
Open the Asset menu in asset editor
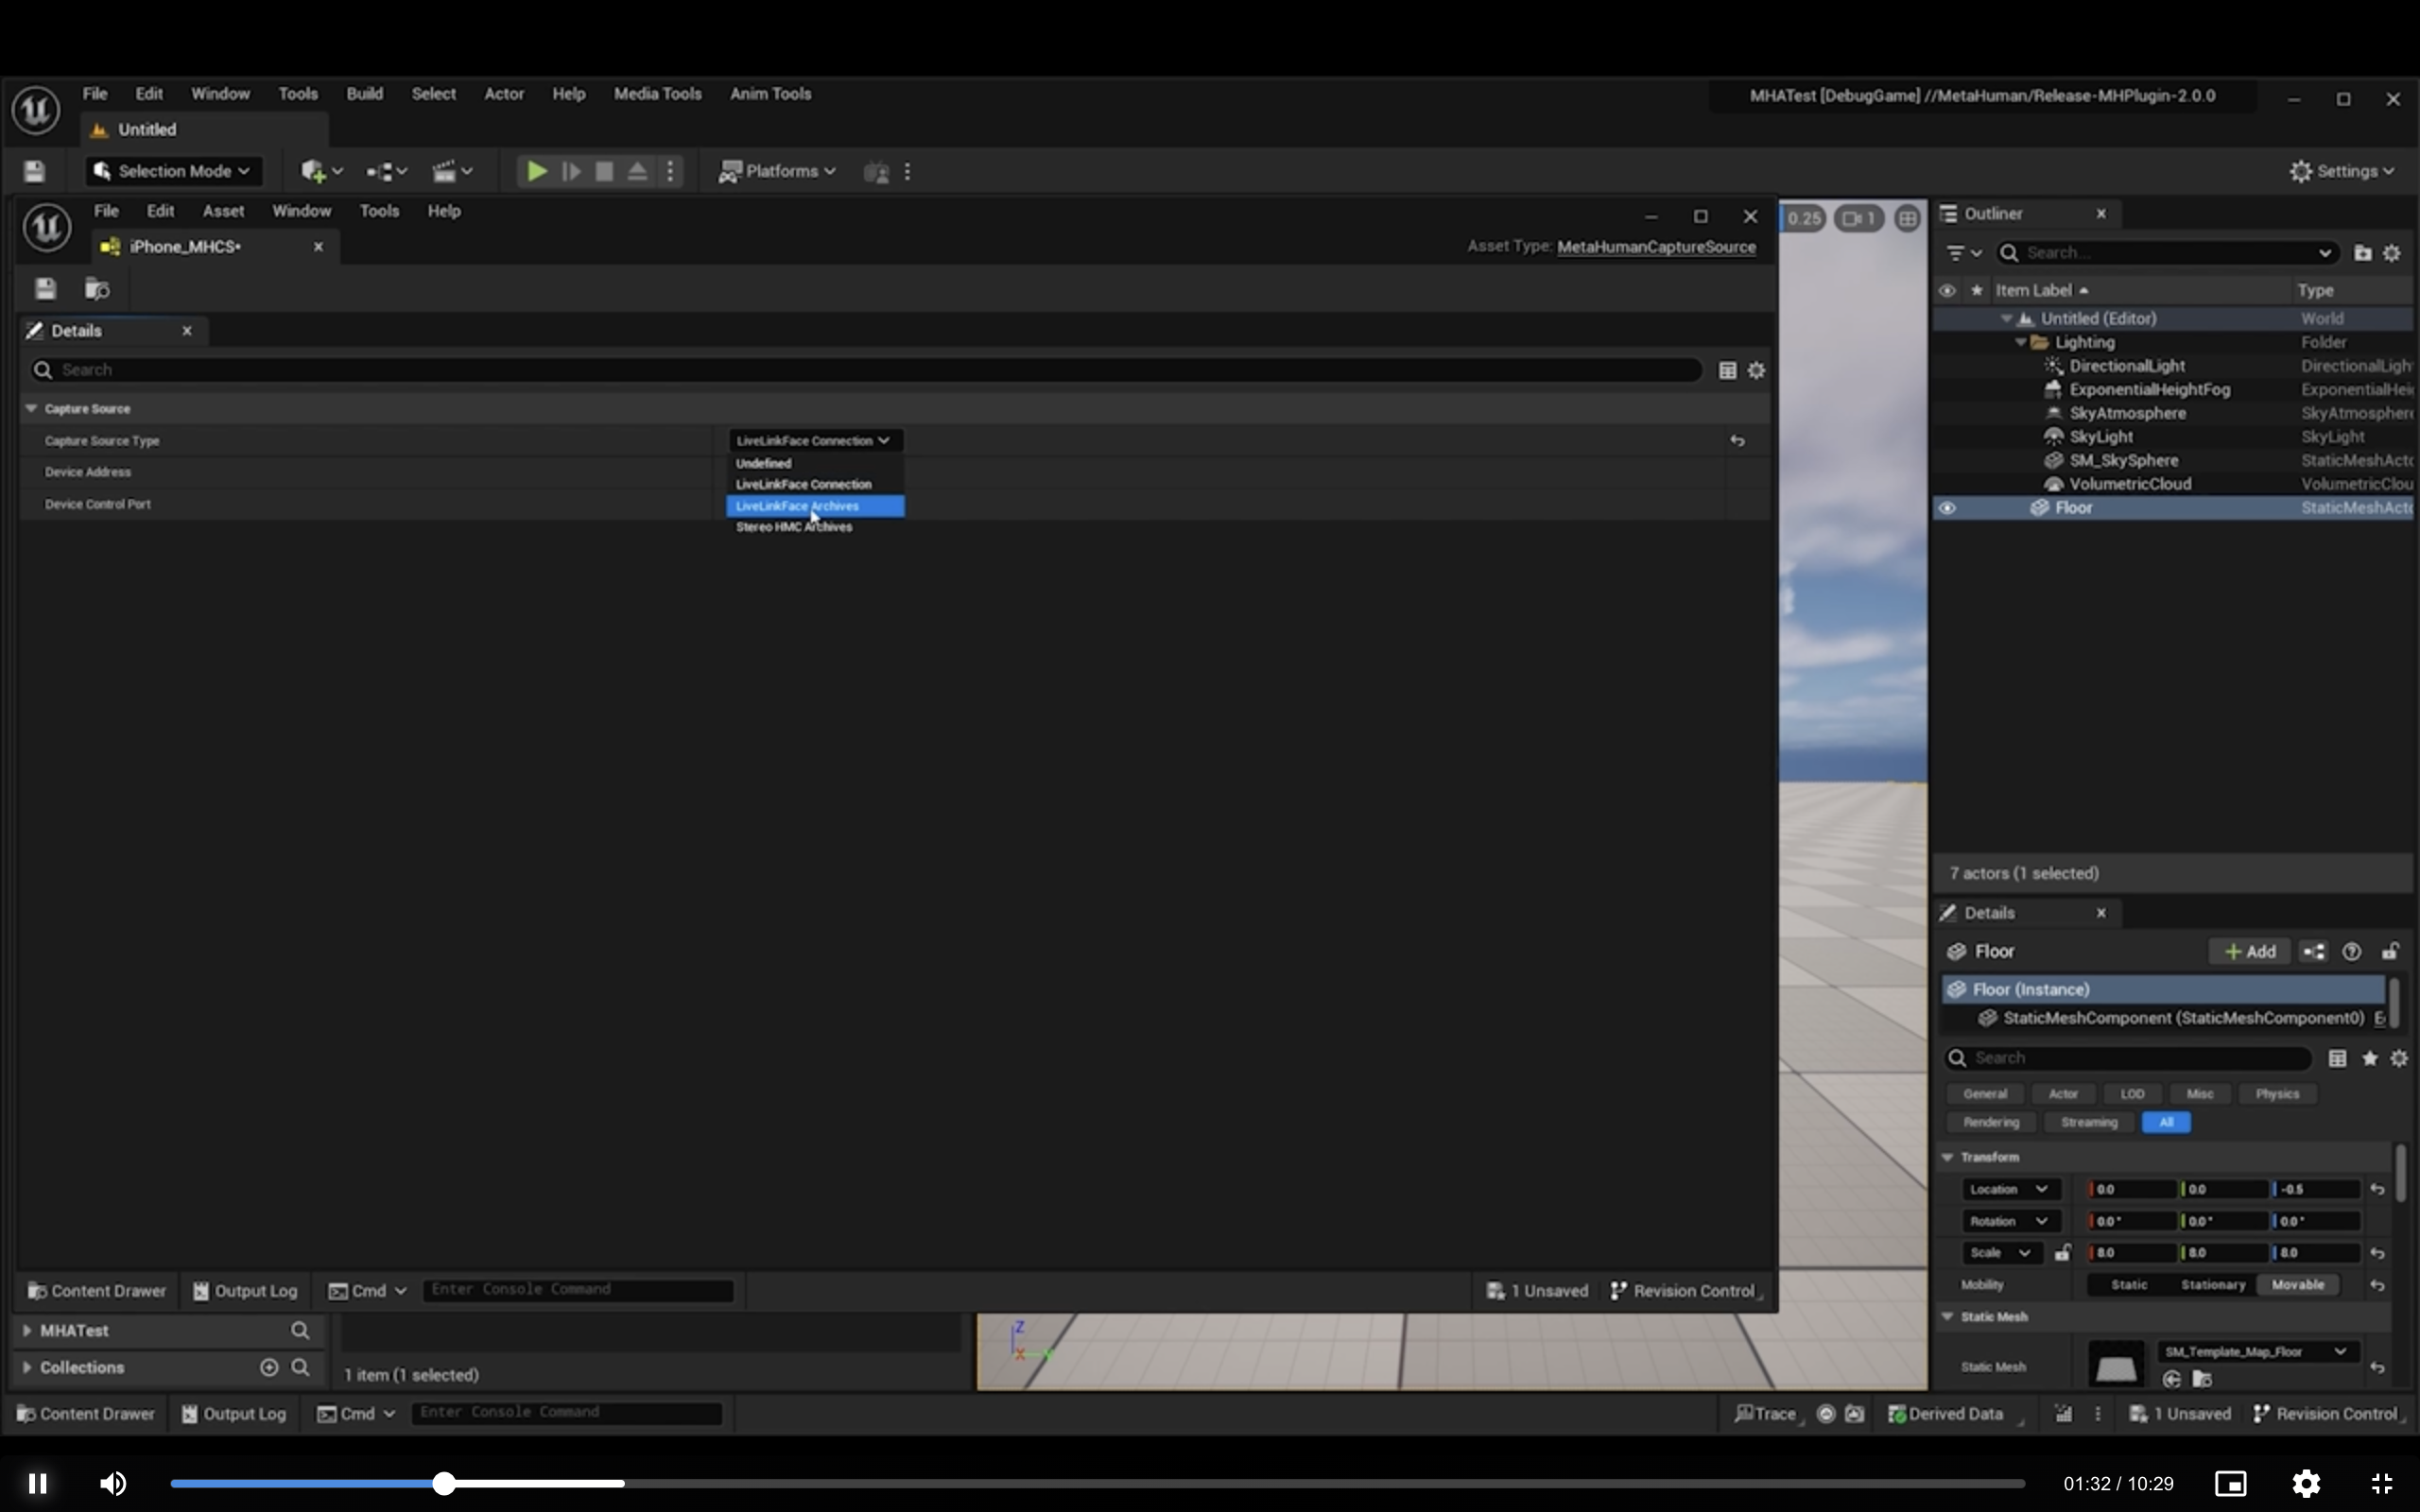223,211
